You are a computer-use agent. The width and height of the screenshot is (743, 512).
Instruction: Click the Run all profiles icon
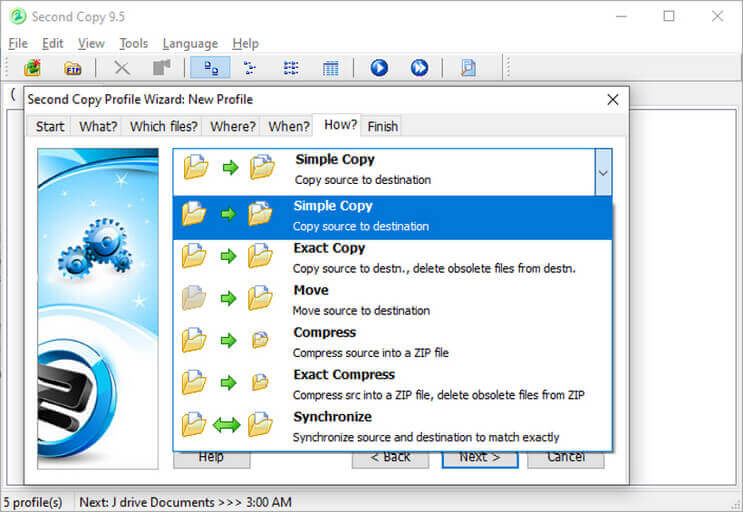click(419, 68)
